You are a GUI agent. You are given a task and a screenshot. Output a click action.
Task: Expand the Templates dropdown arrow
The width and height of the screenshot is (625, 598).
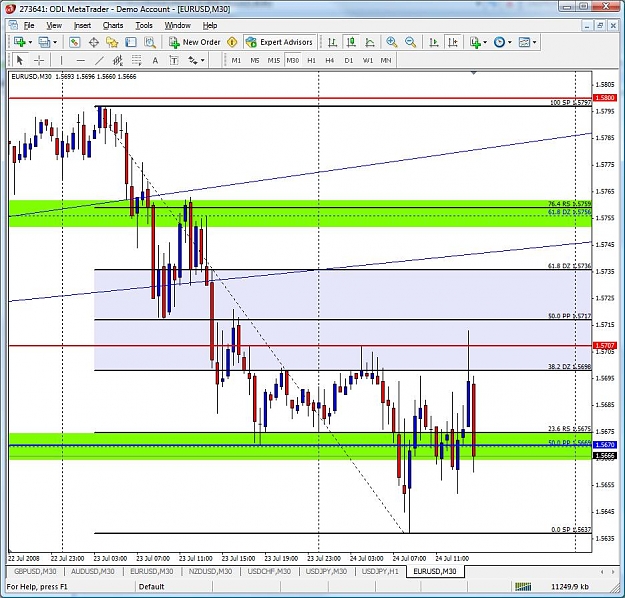click(535, 42)
